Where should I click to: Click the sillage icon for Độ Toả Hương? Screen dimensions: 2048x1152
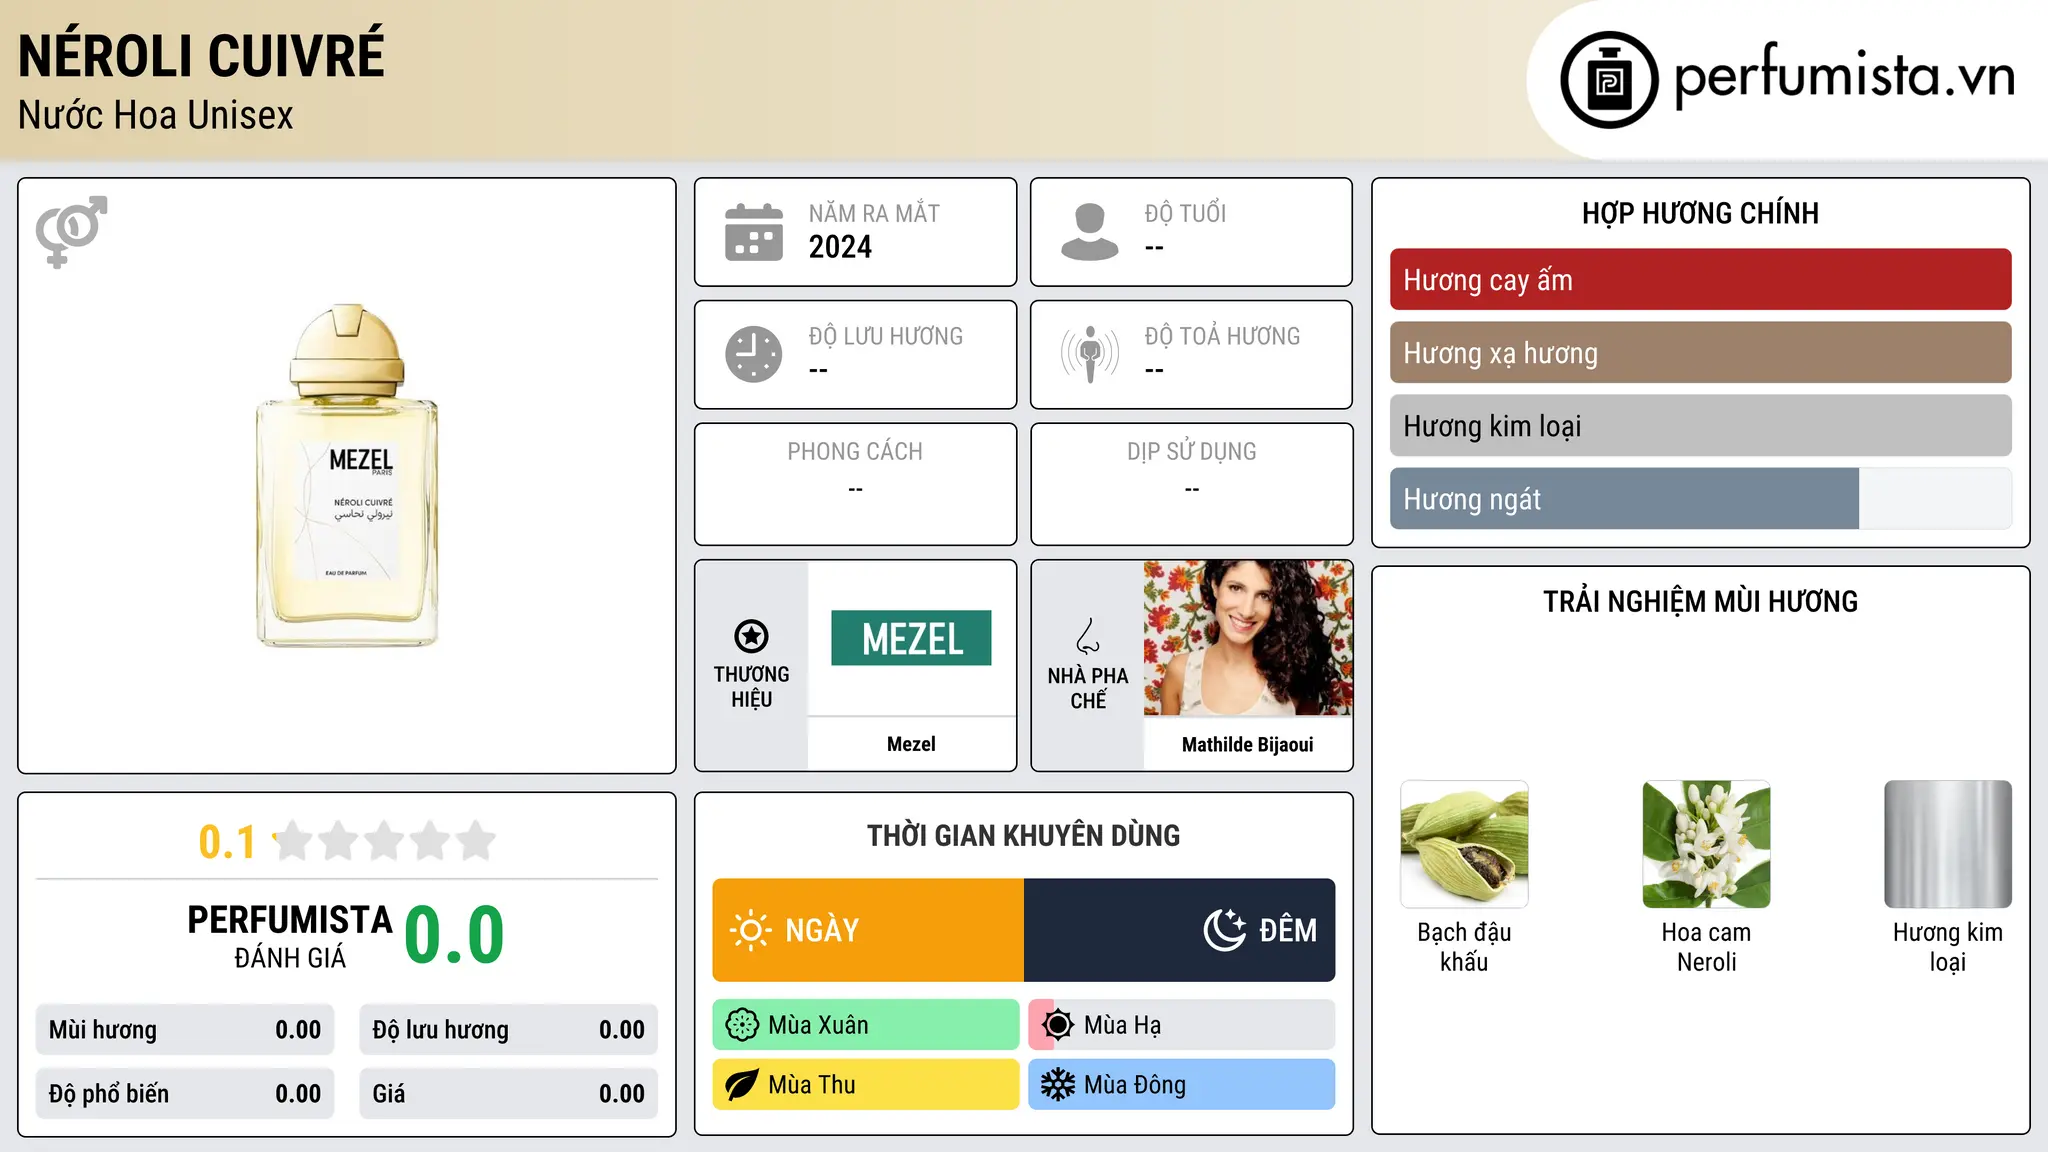(1089, 354)
